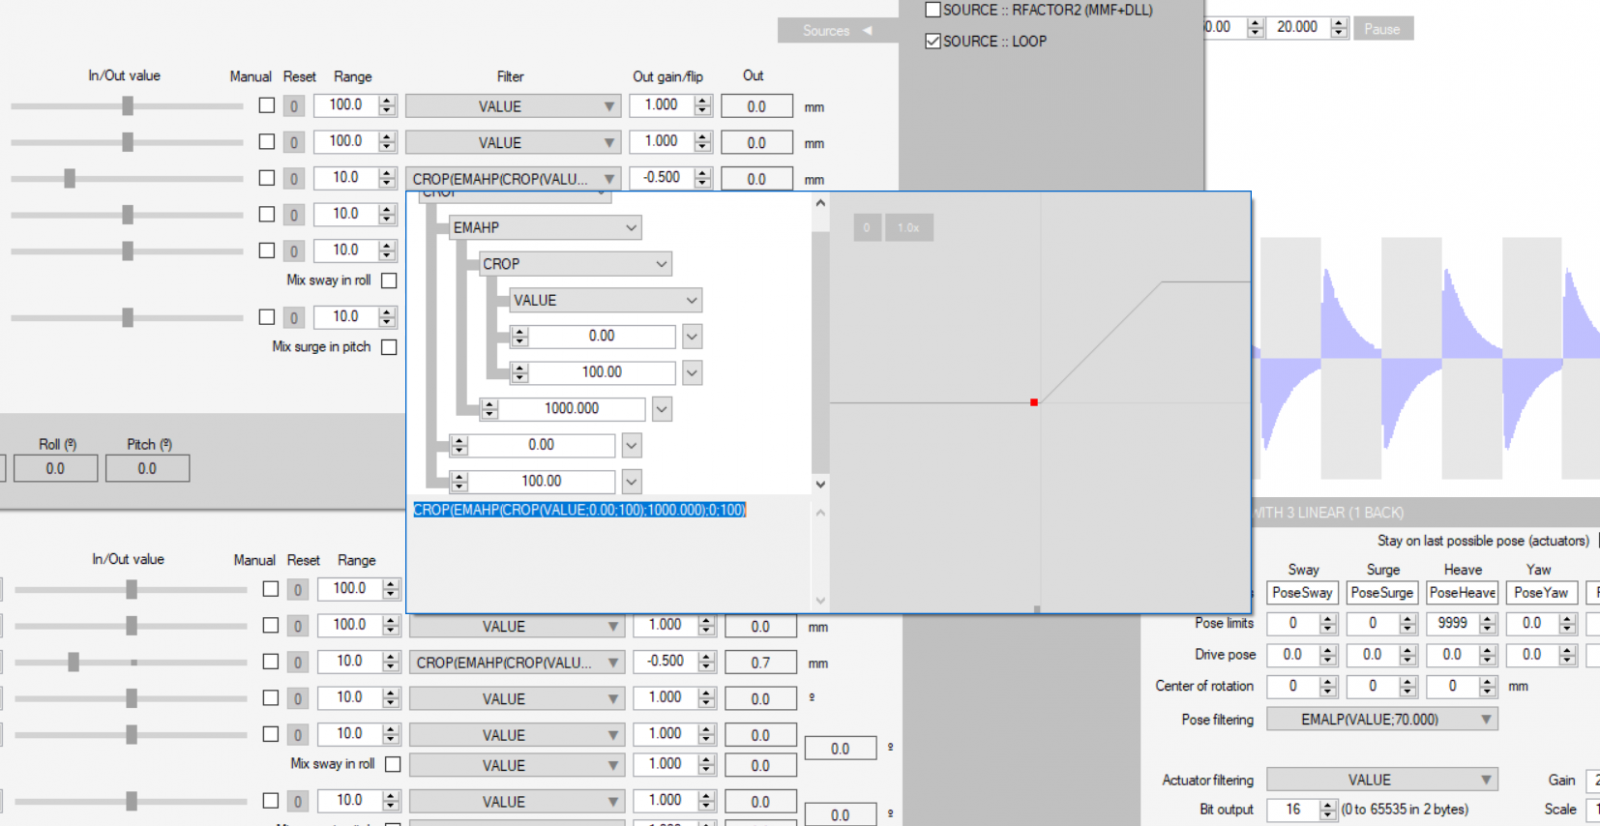This screenshot has height=826, width=1600.
Task: Click the Range 10.0 field in the 0.7 output row
Action: [349, 661]
